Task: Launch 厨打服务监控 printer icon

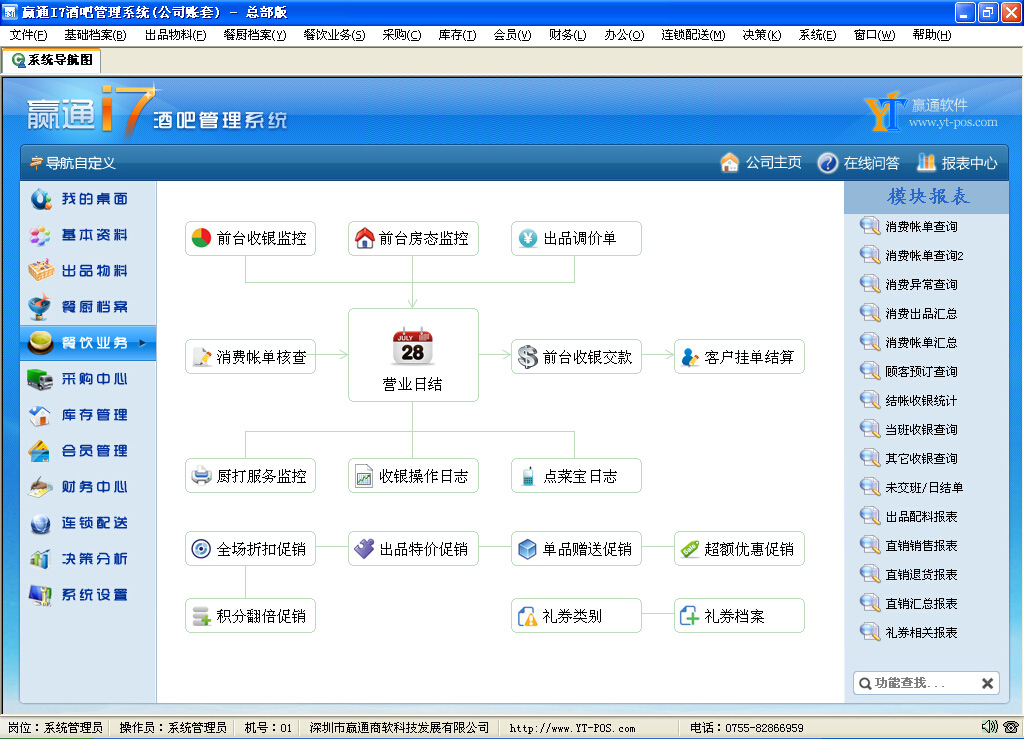Action: (201, 476)
